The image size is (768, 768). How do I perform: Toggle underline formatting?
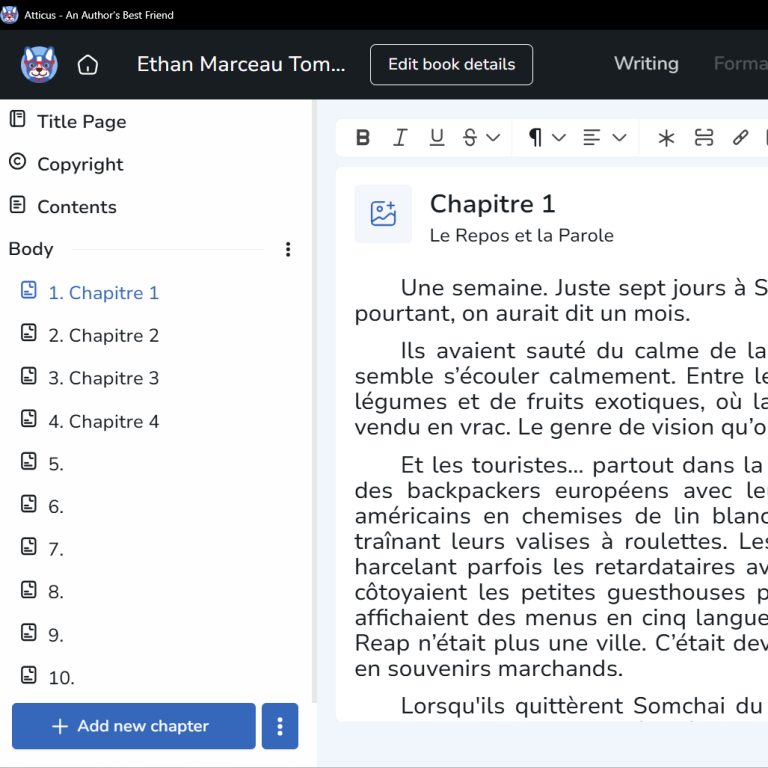[x=437, y=138]
